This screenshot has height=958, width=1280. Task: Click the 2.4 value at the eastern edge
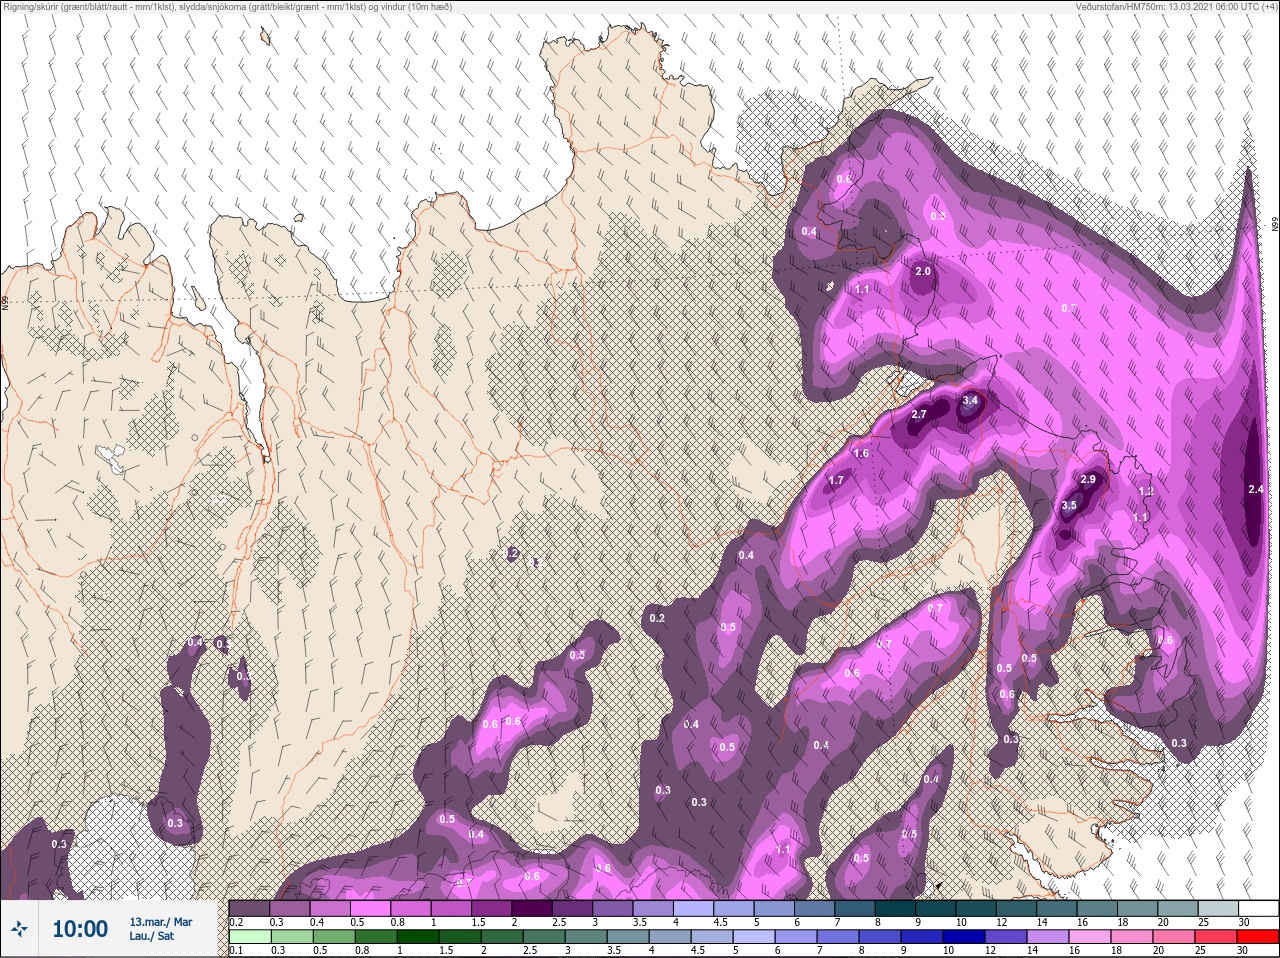point(1256,489)
